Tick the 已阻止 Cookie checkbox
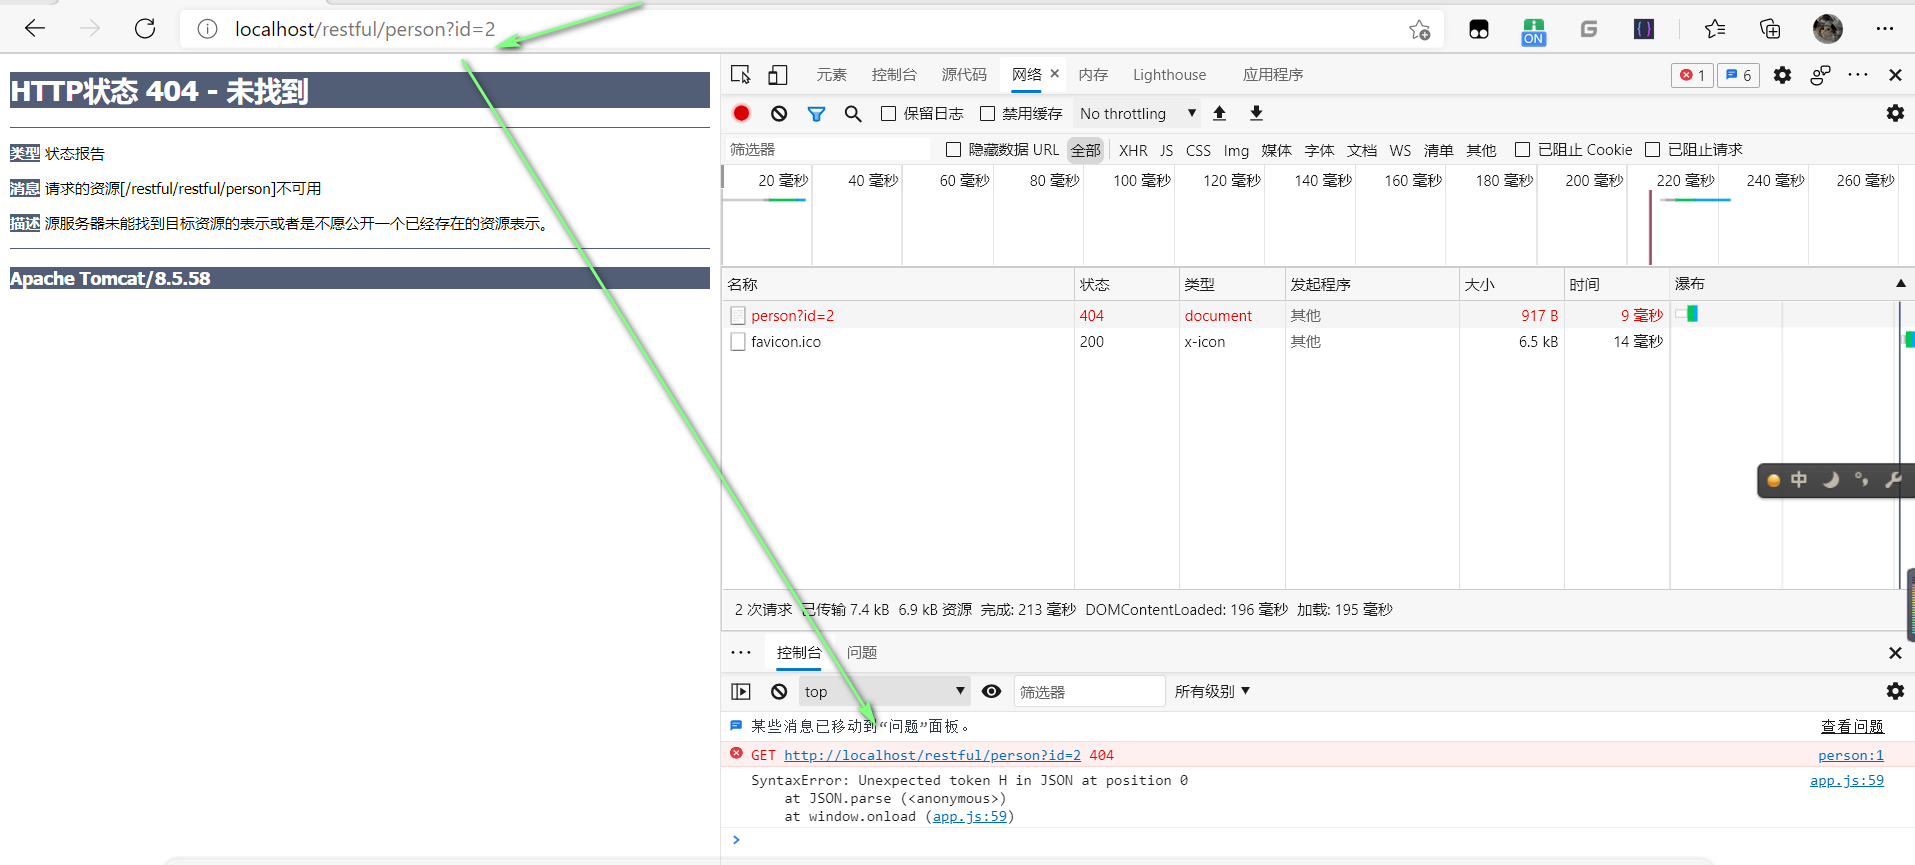Image resolution: width=1915 pixels, height=865 pixels. tap(1522, 150)
